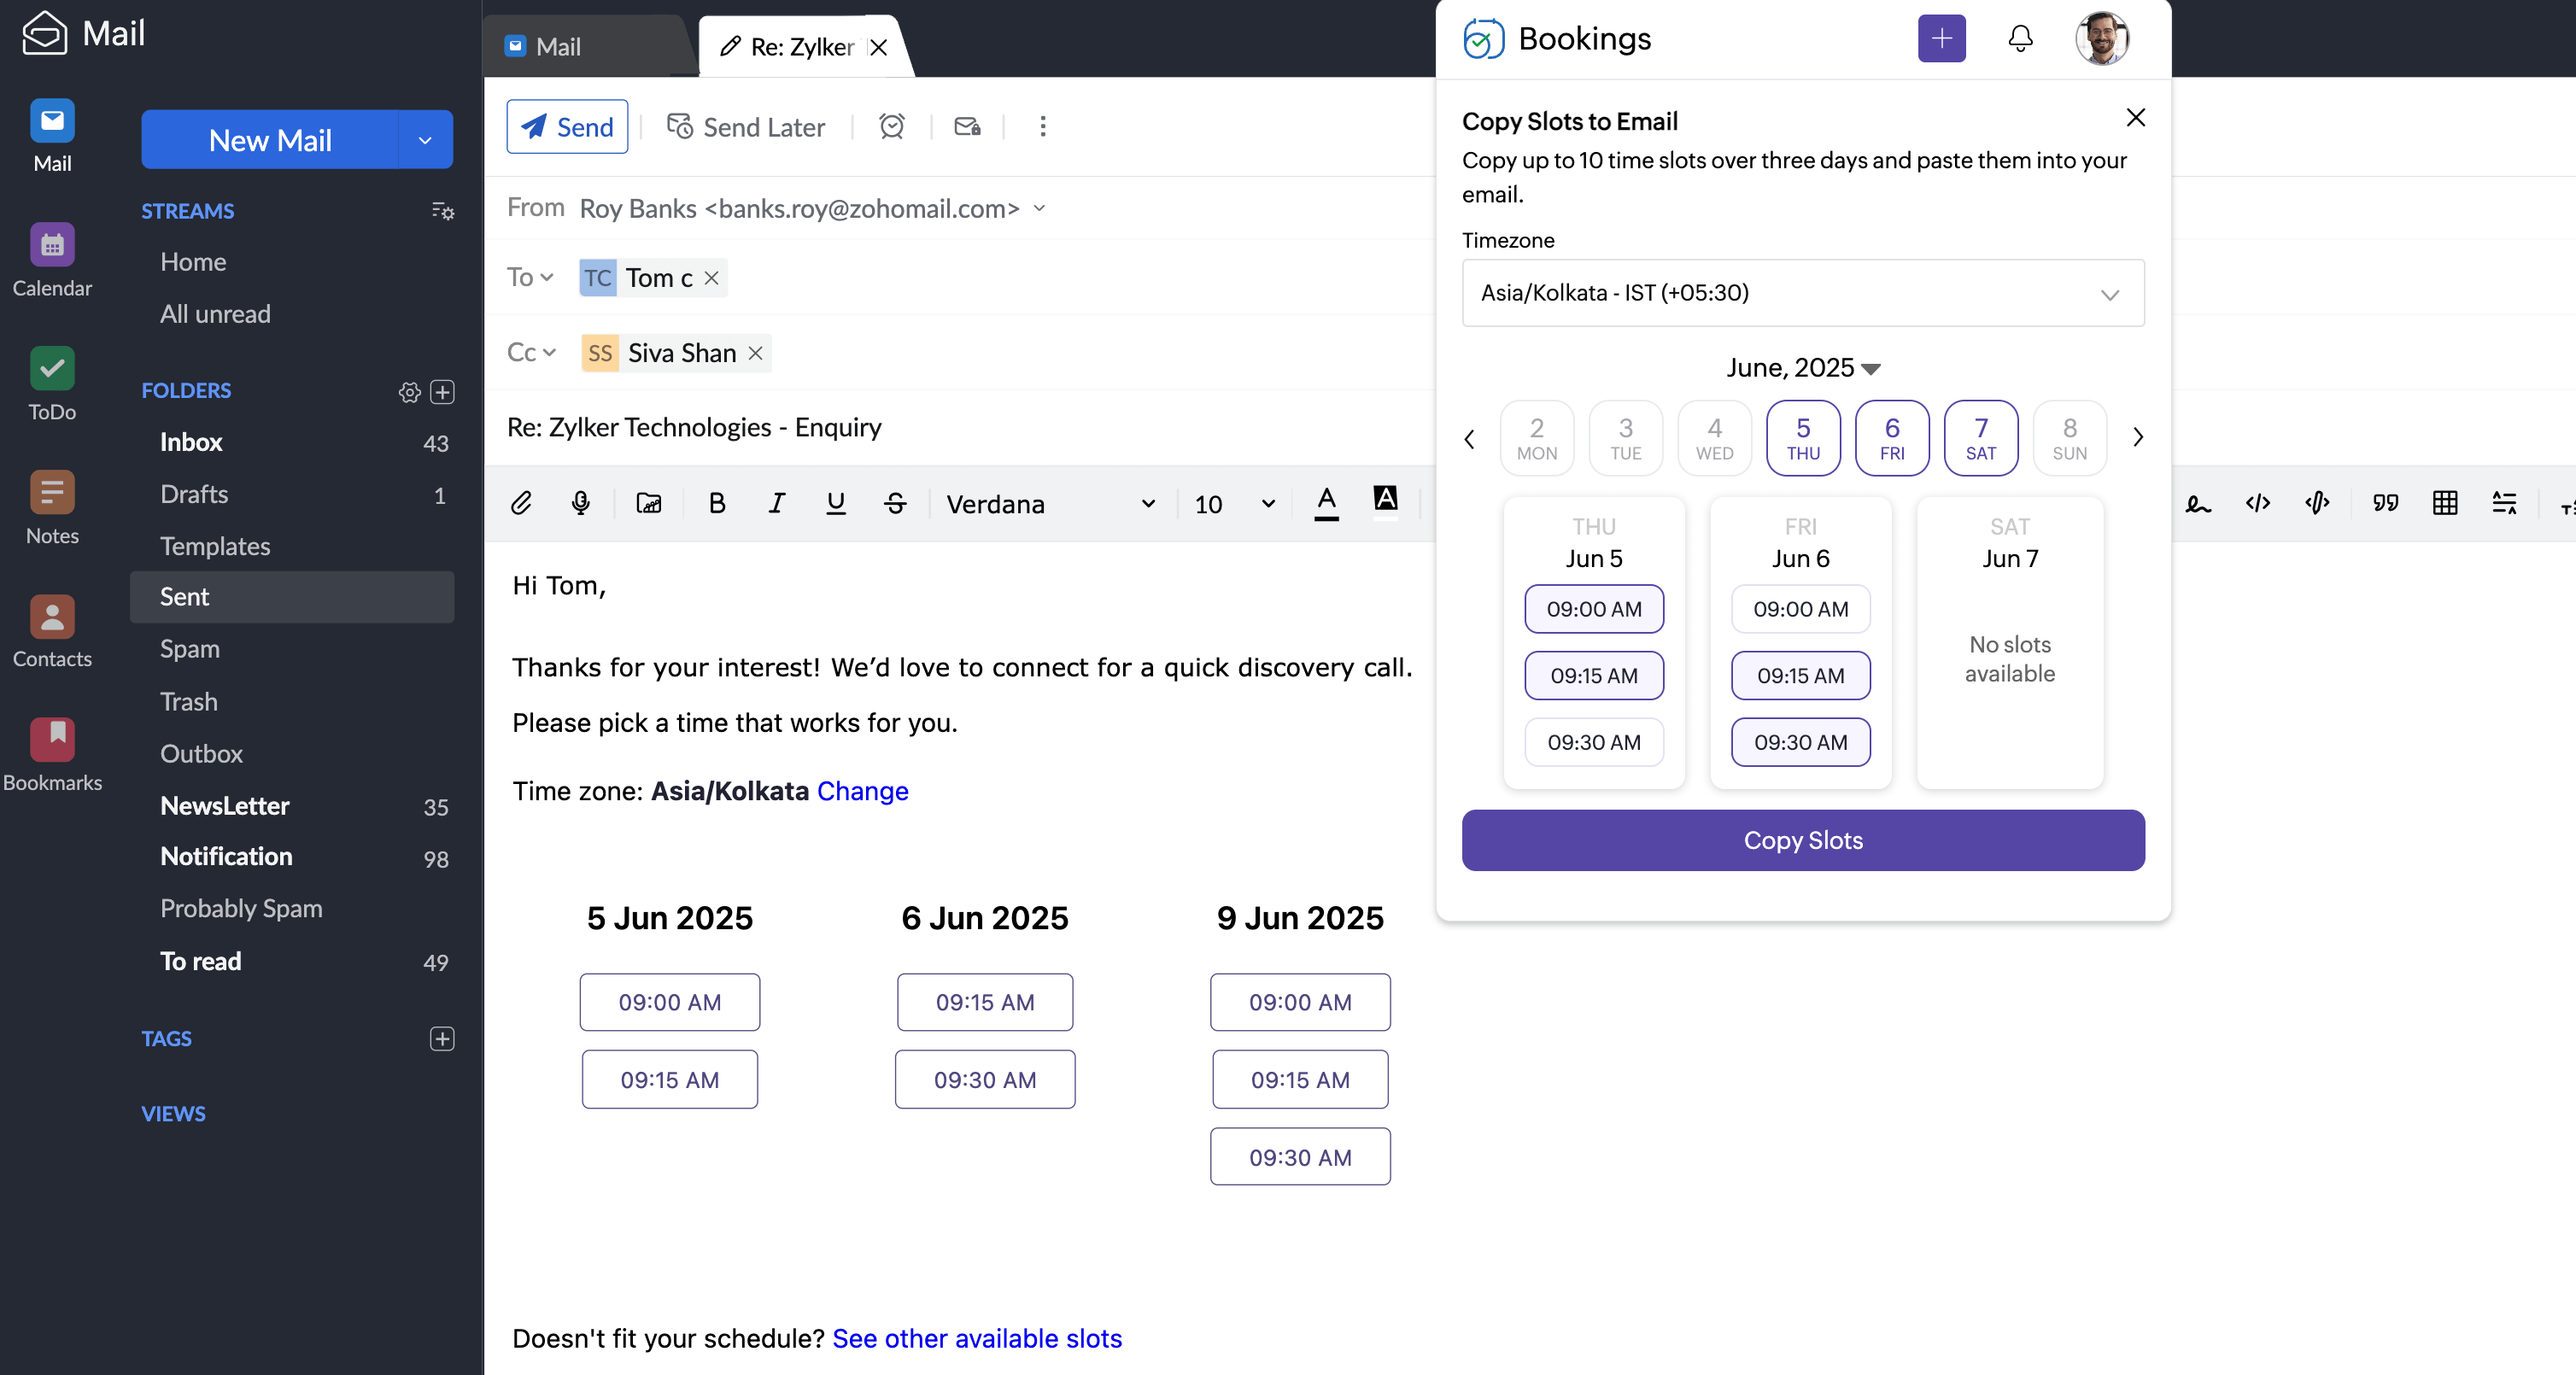Screen dimensions: 2576x1375
Task: Open the Calendar app in sidebar
Action: click(52, 260)
